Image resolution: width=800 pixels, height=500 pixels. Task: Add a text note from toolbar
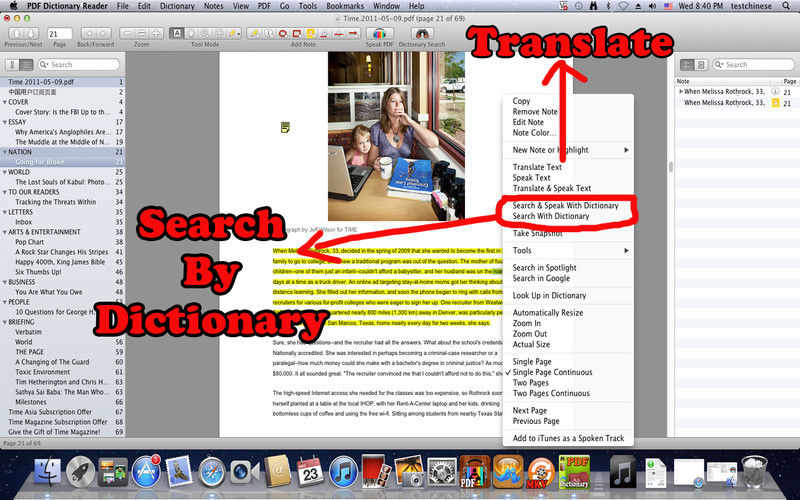click(255, 34)
